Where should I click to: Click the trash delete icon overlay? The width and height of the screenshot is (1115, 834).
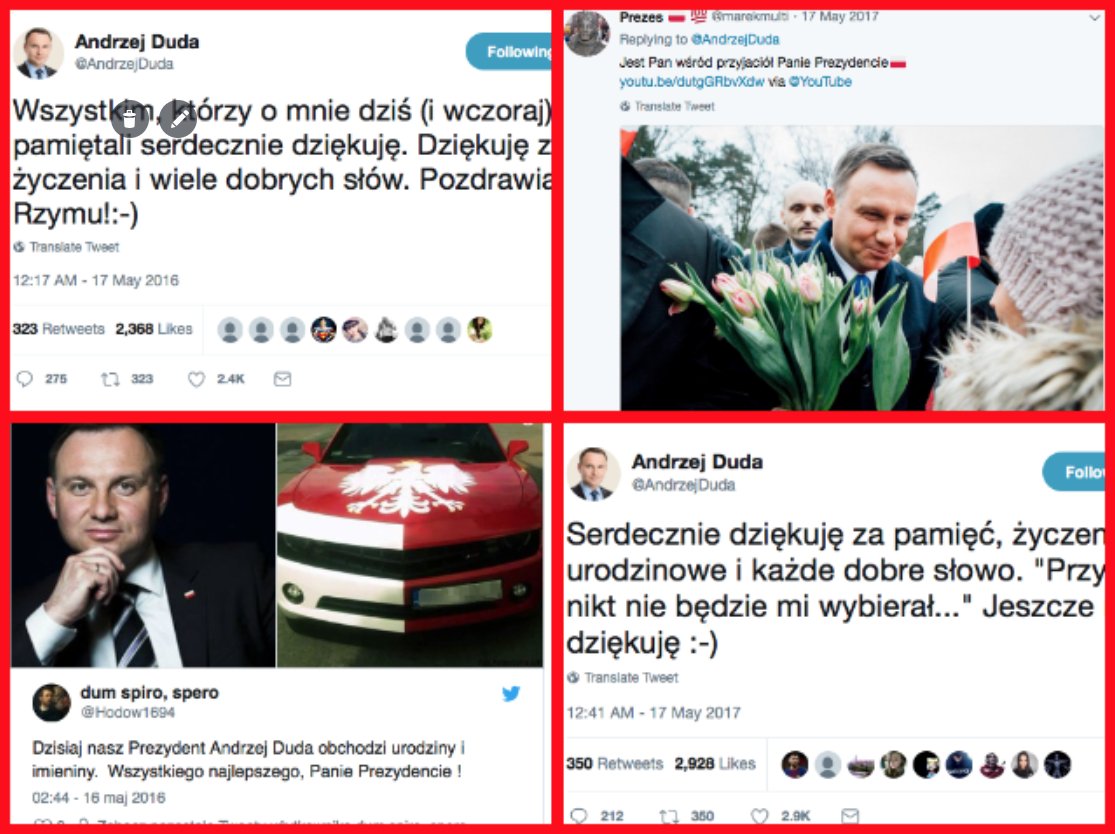point(129,119)
